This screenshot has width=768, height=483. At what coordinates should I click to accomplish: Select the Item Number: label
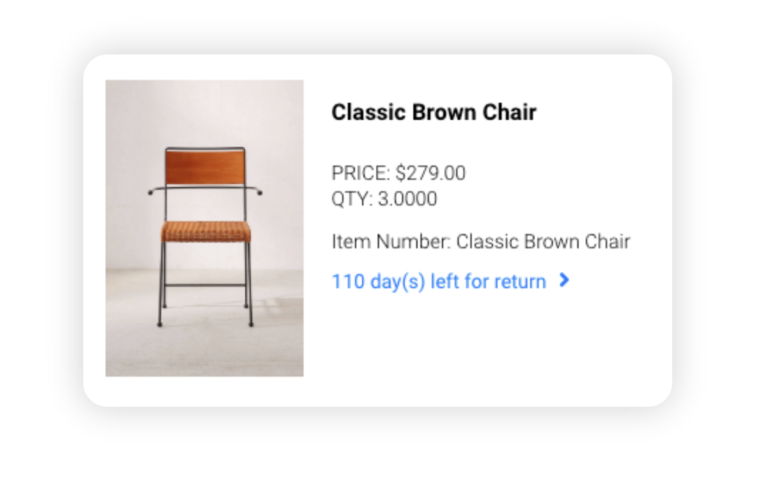391,242
